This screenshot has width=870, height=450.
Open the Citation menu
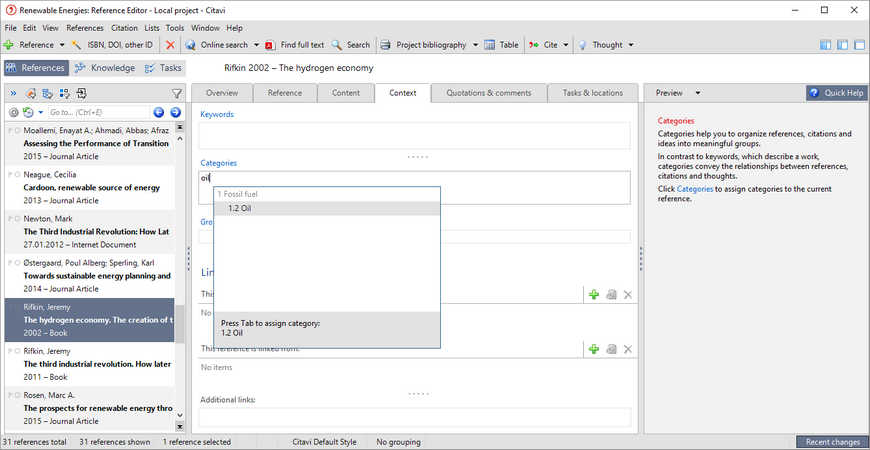(x=124, y=28)
